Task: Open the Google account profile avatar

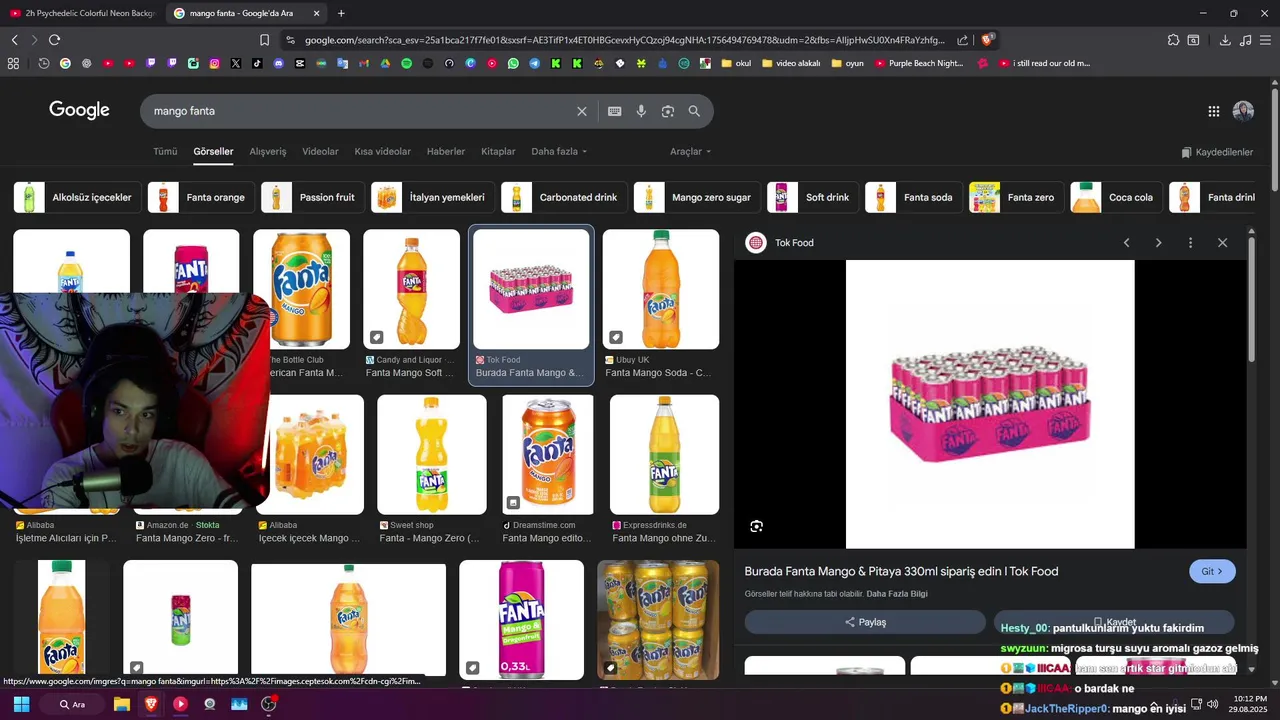Action: [1243, 111]
